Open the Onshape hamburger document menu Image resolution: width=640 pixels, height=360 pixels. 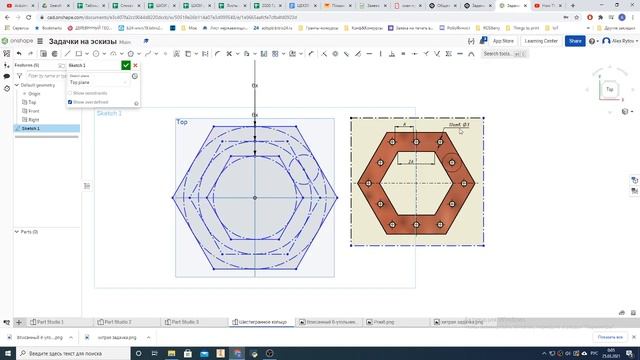pos(40,41)
